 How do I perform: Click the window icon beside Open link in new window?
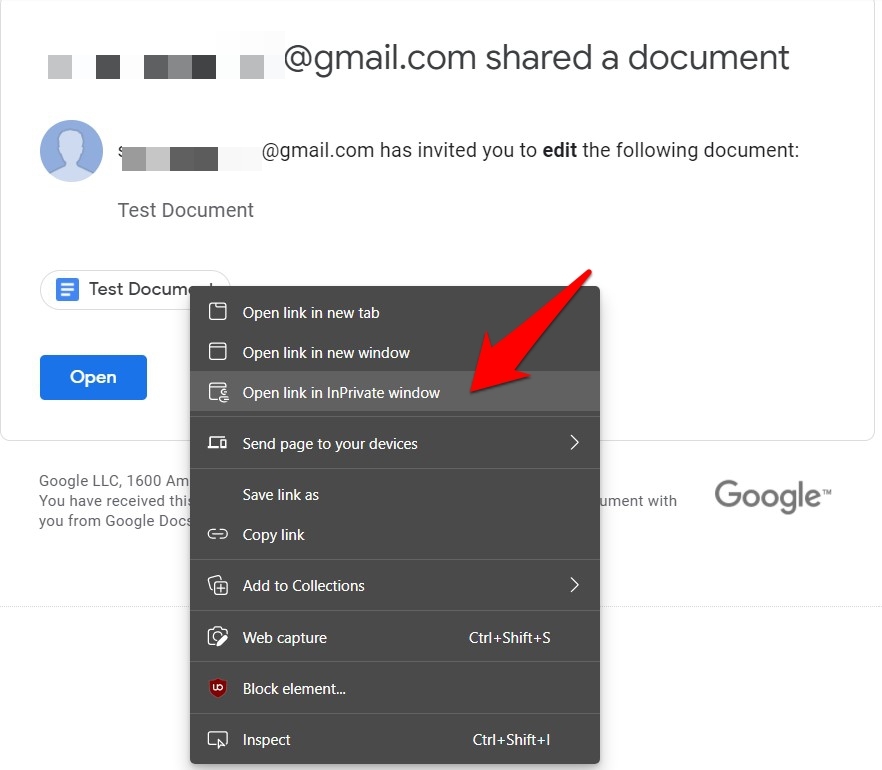(x=218, y=352)
